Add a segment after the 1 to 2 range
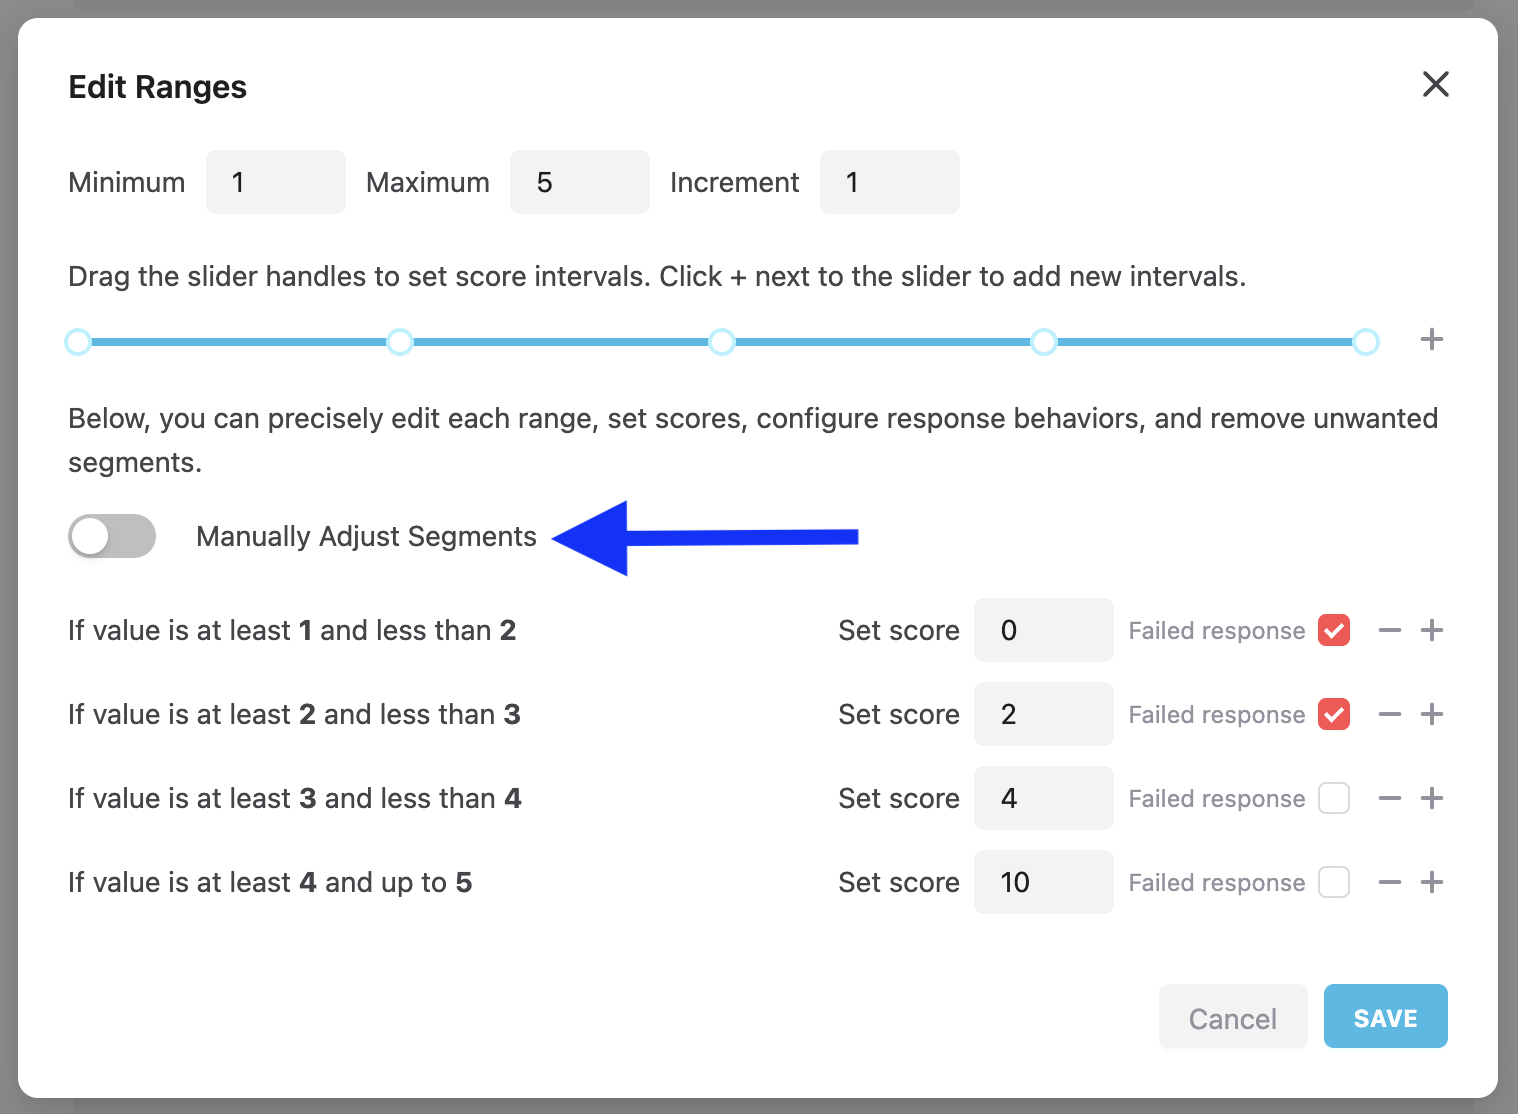The height and width of the screenshot is (1114, 1518). [x=1431, y=631]
